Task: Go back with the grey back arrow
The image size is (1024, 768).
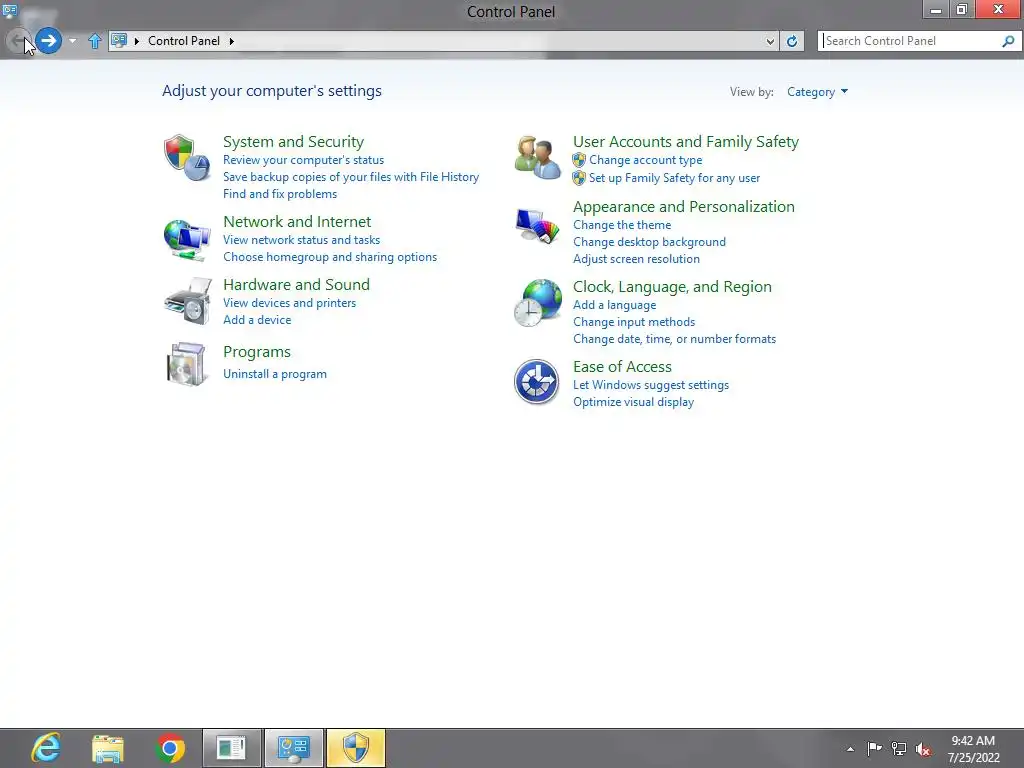Action: [x=17, y=40]
